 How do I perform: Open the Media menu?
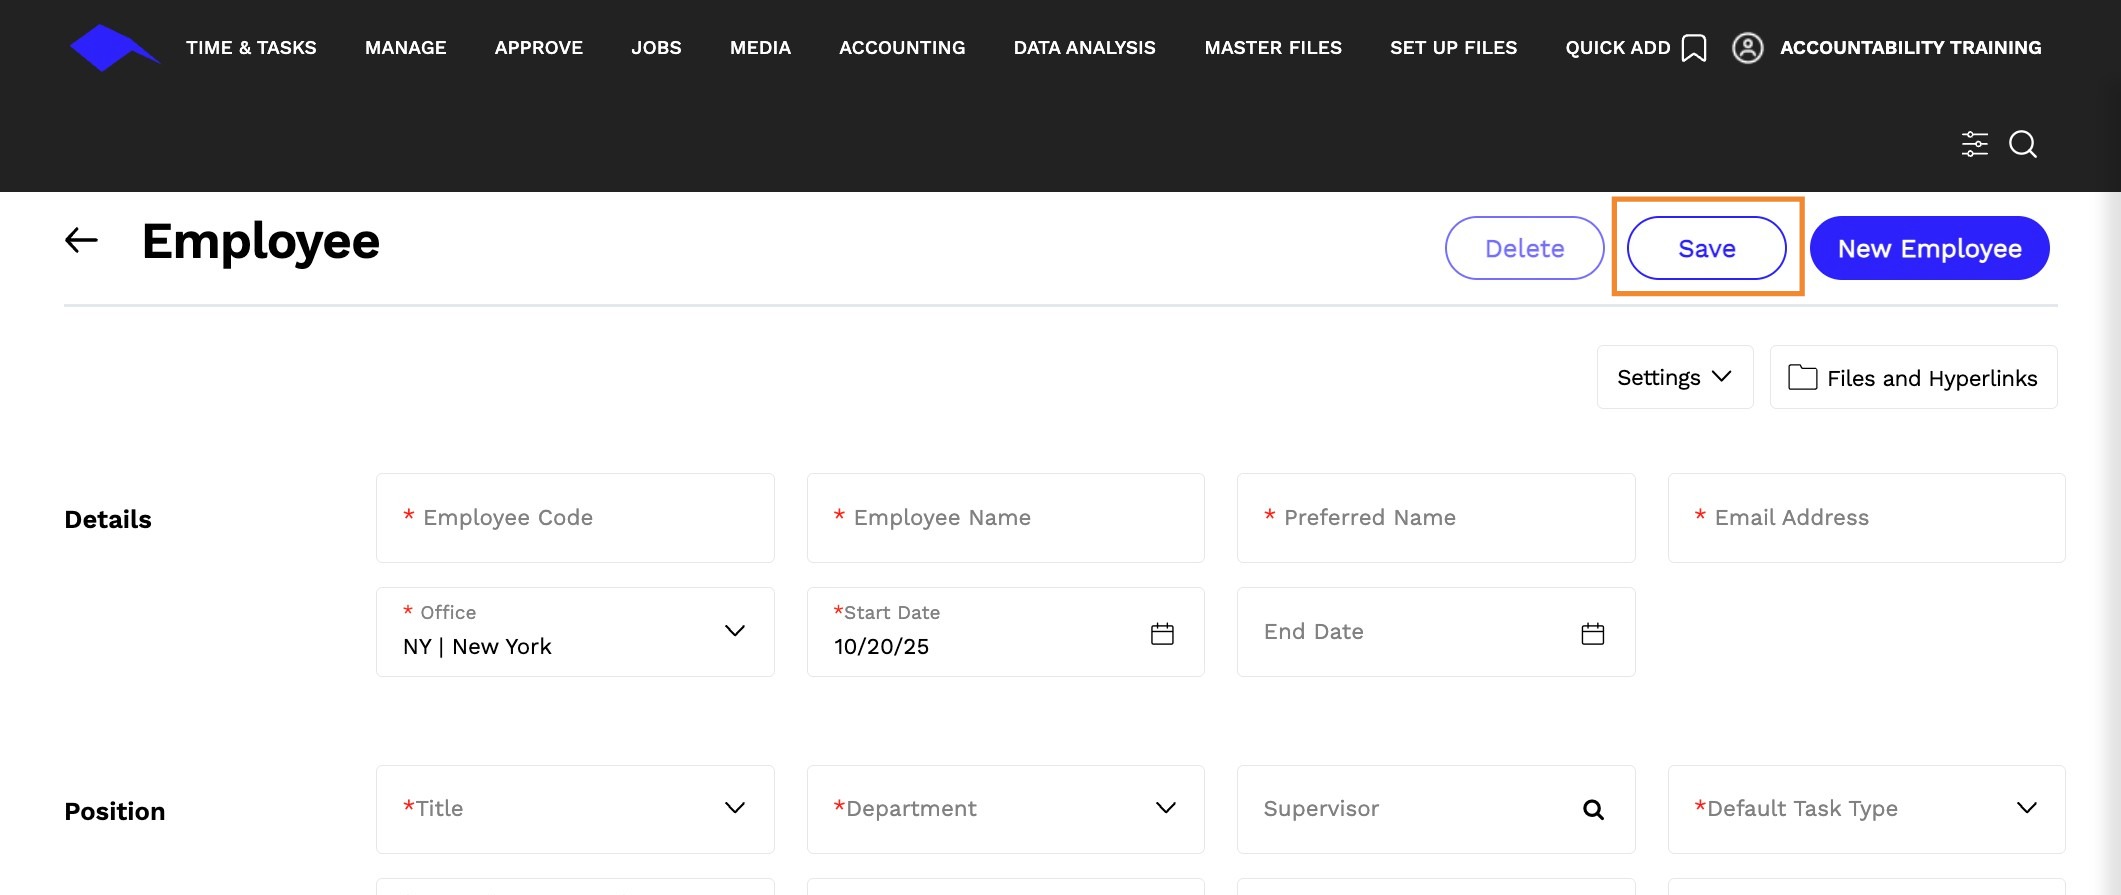[x=760, y=48]
